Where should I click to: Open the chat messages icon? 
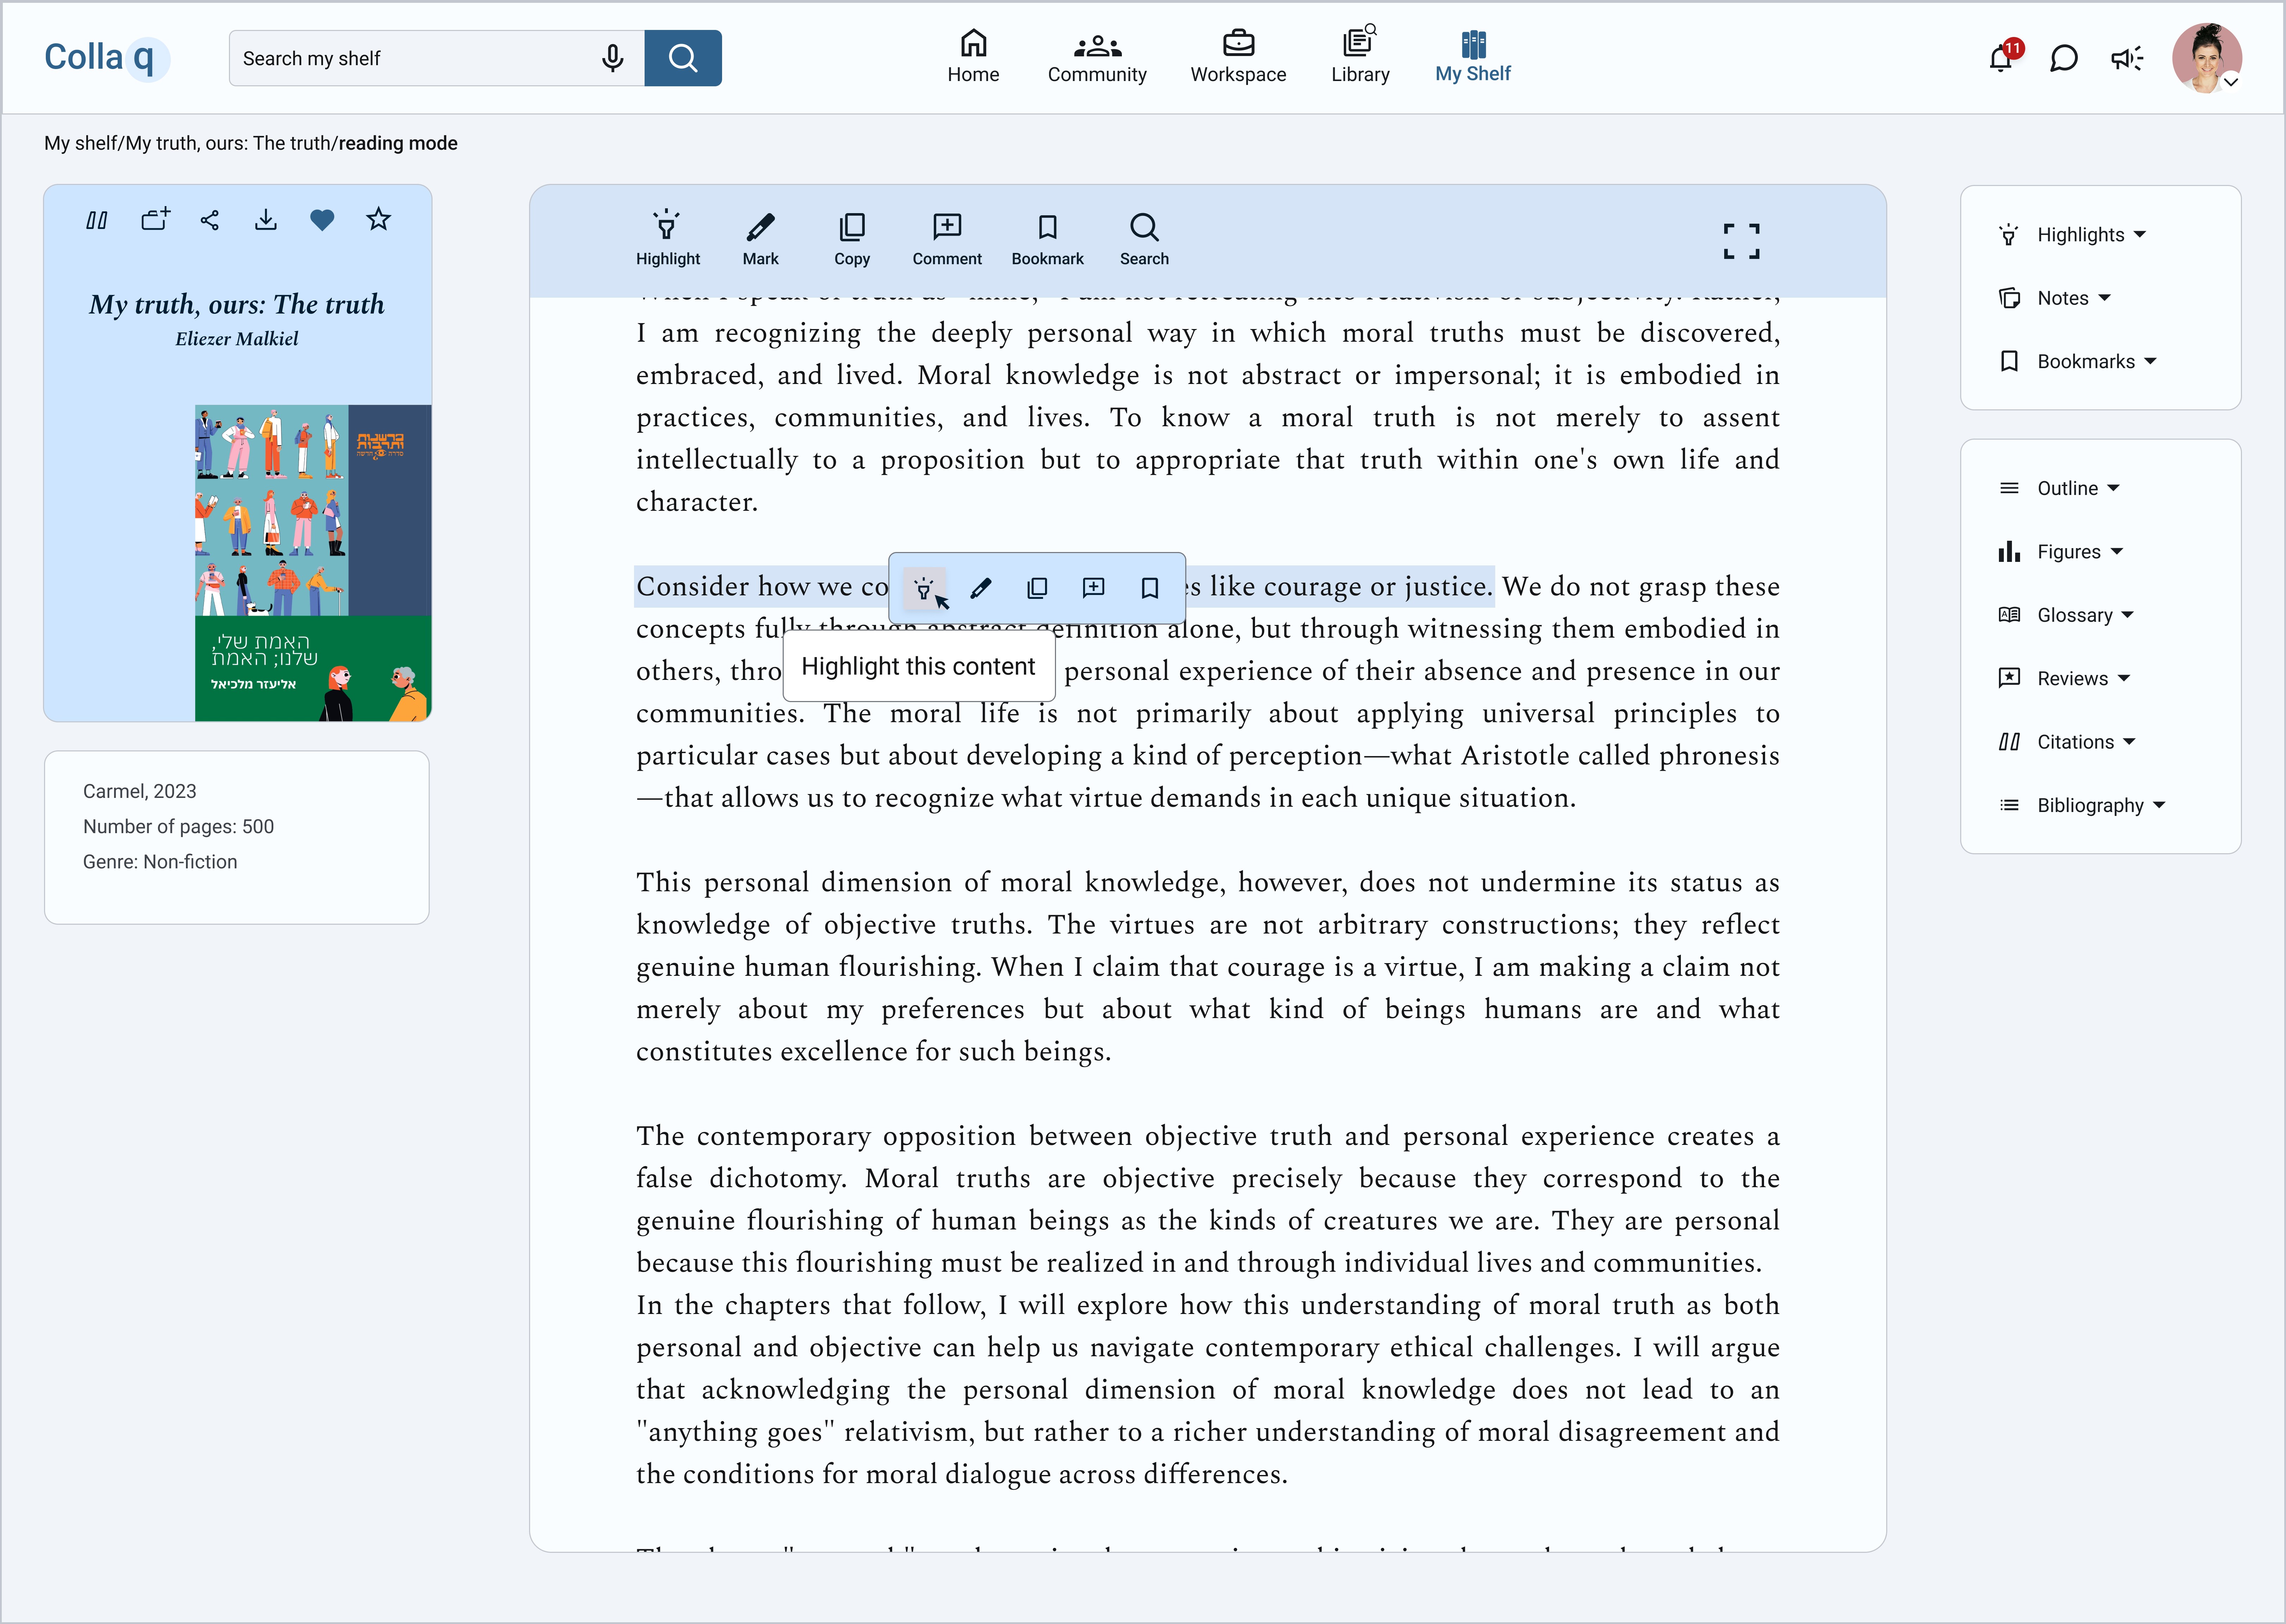pos(2064,58)
